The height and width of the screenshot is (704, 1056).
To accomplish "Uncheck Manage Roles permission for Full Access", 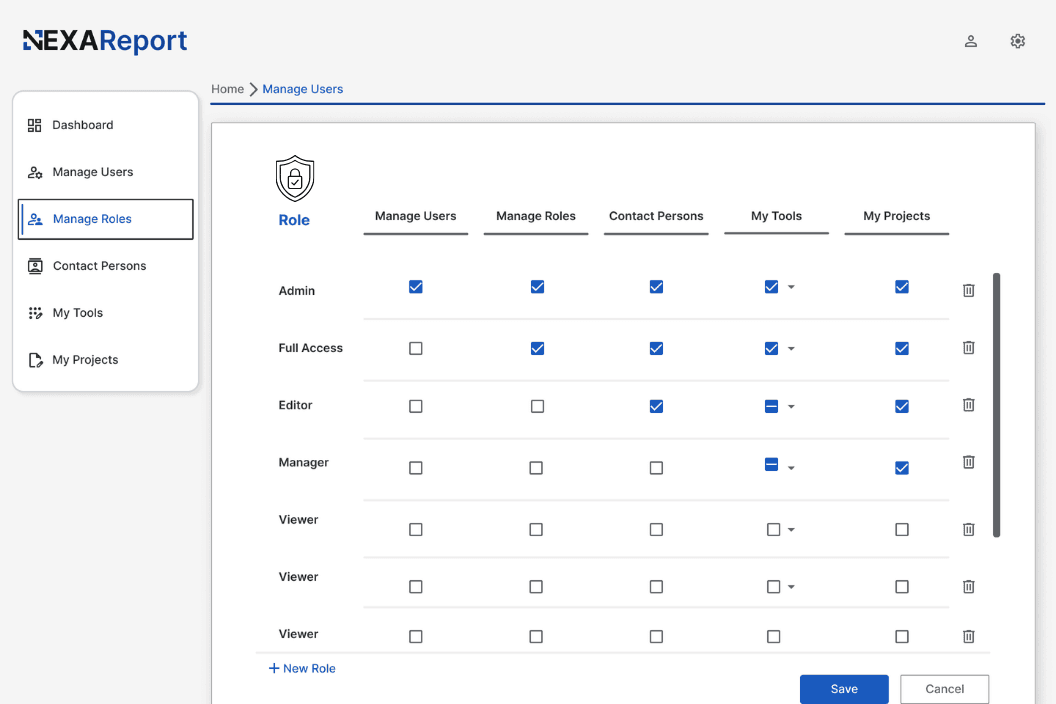I will pos(537,348).
